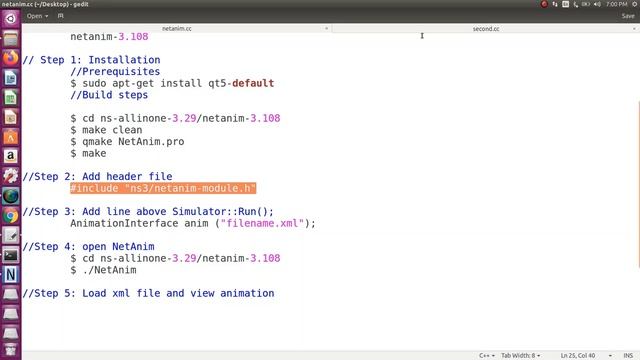Click the '$ qmake NetAnim.pro' line
The height and width of the screenshot is (360, 640).
127,142
